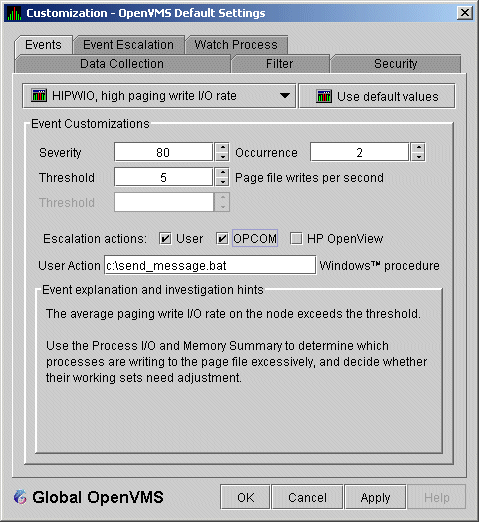Click the Cancel button
The width and height of the screenshot is (479, 522).
click(307, 497)
